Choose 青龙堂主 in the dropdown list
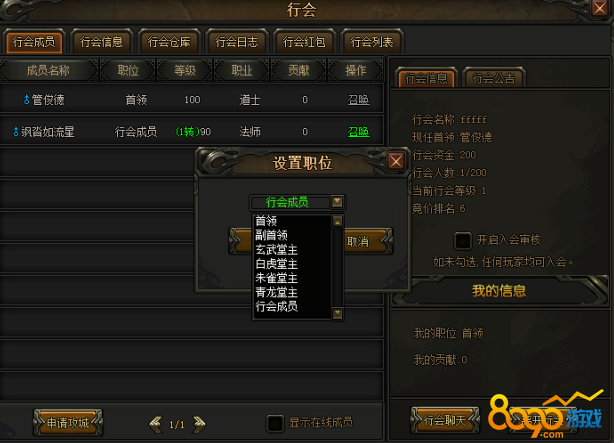 pyautogui.click(x=276, y=293)
